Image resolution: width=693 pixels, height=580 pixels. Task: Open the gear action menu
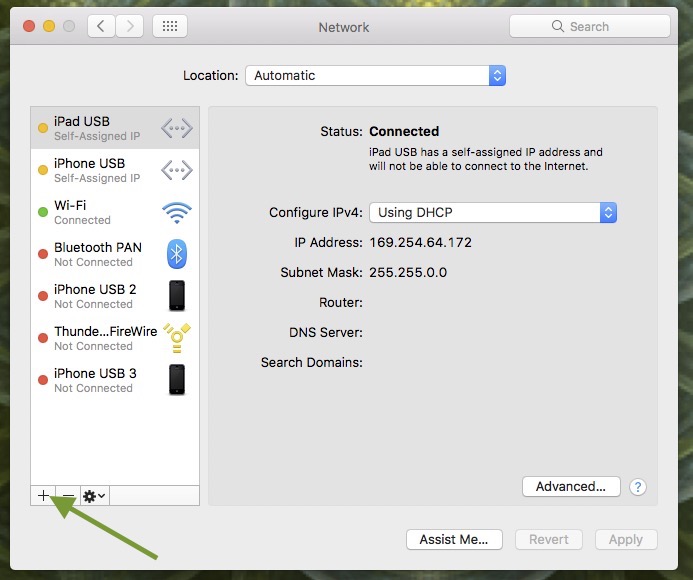coord(95,496)
